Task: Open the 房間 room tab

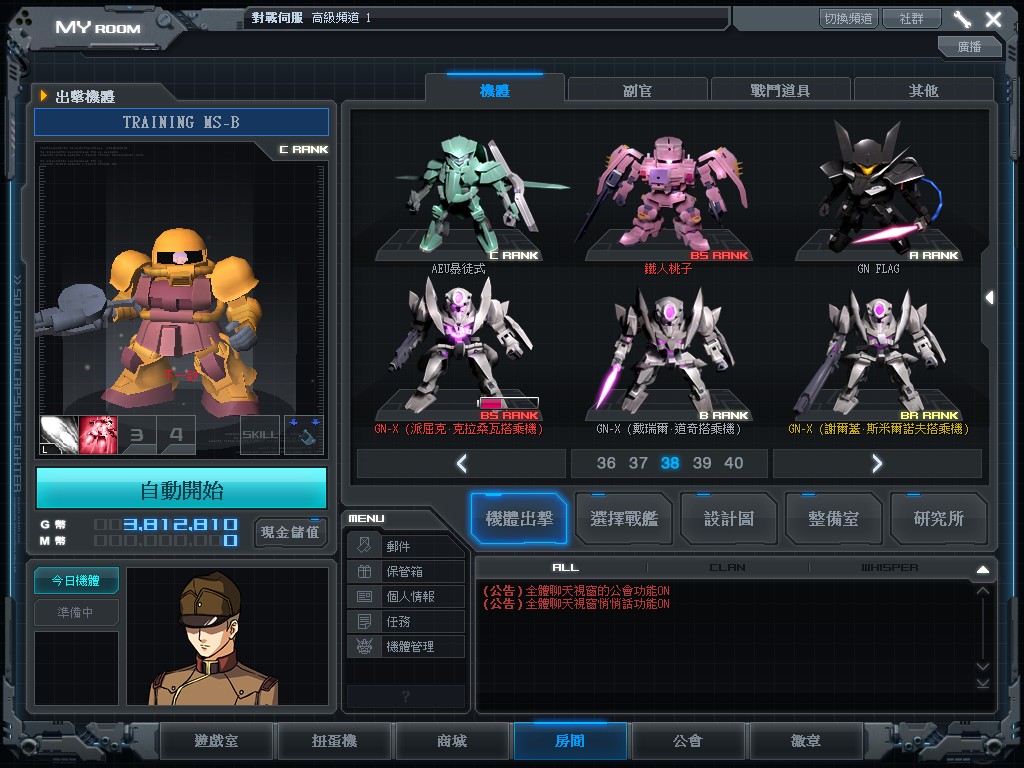Action: click(570, 741)
